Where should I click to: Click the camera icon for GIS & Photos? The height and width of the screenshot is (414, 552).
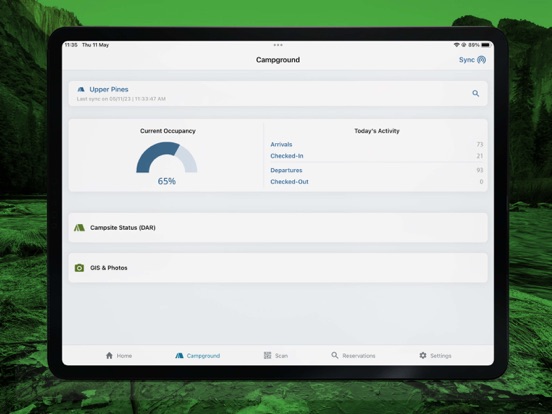click(x=79, y=268)
